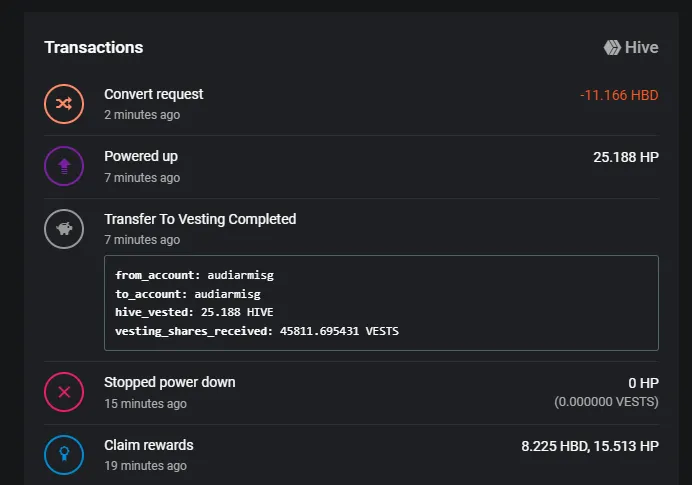Image resolution: width=692 pixels, height=485 pixels.
Task: Open the Convert request transaction
Action: (x=154, y=94)
